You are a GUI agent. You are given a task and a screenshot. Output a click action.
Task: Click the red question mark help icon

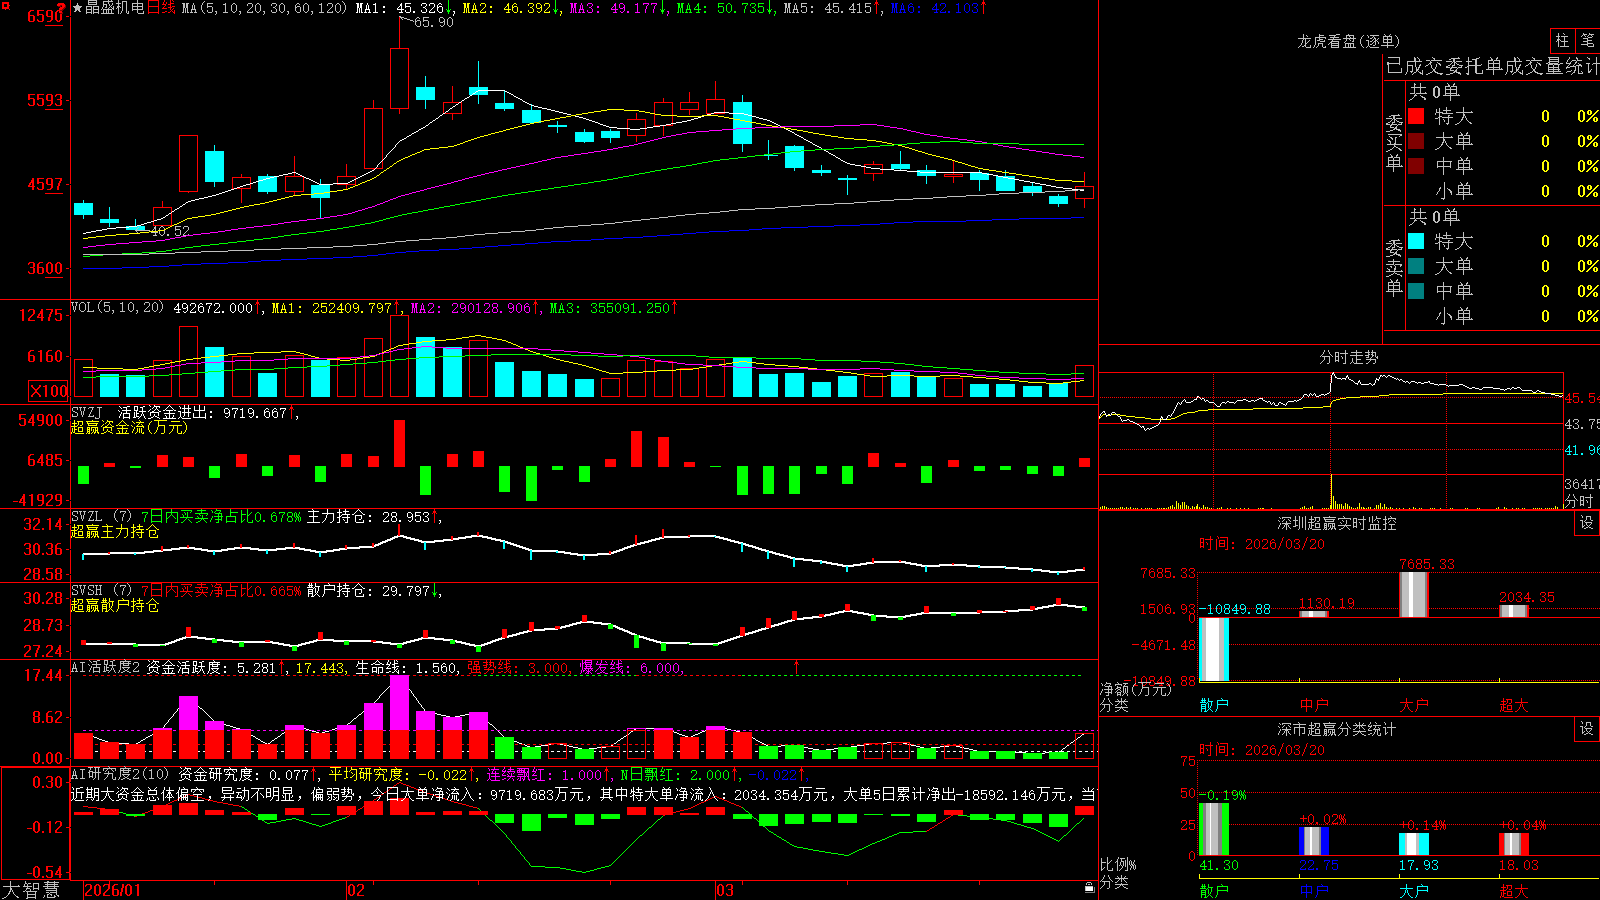pyautogui.click(x=61, y=9)
